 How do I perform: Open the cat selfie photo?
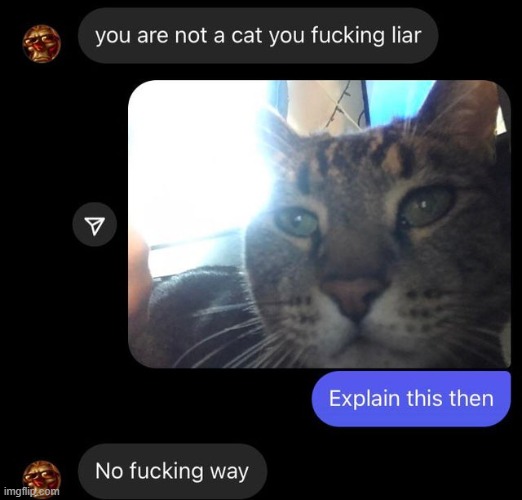point(319,224)
